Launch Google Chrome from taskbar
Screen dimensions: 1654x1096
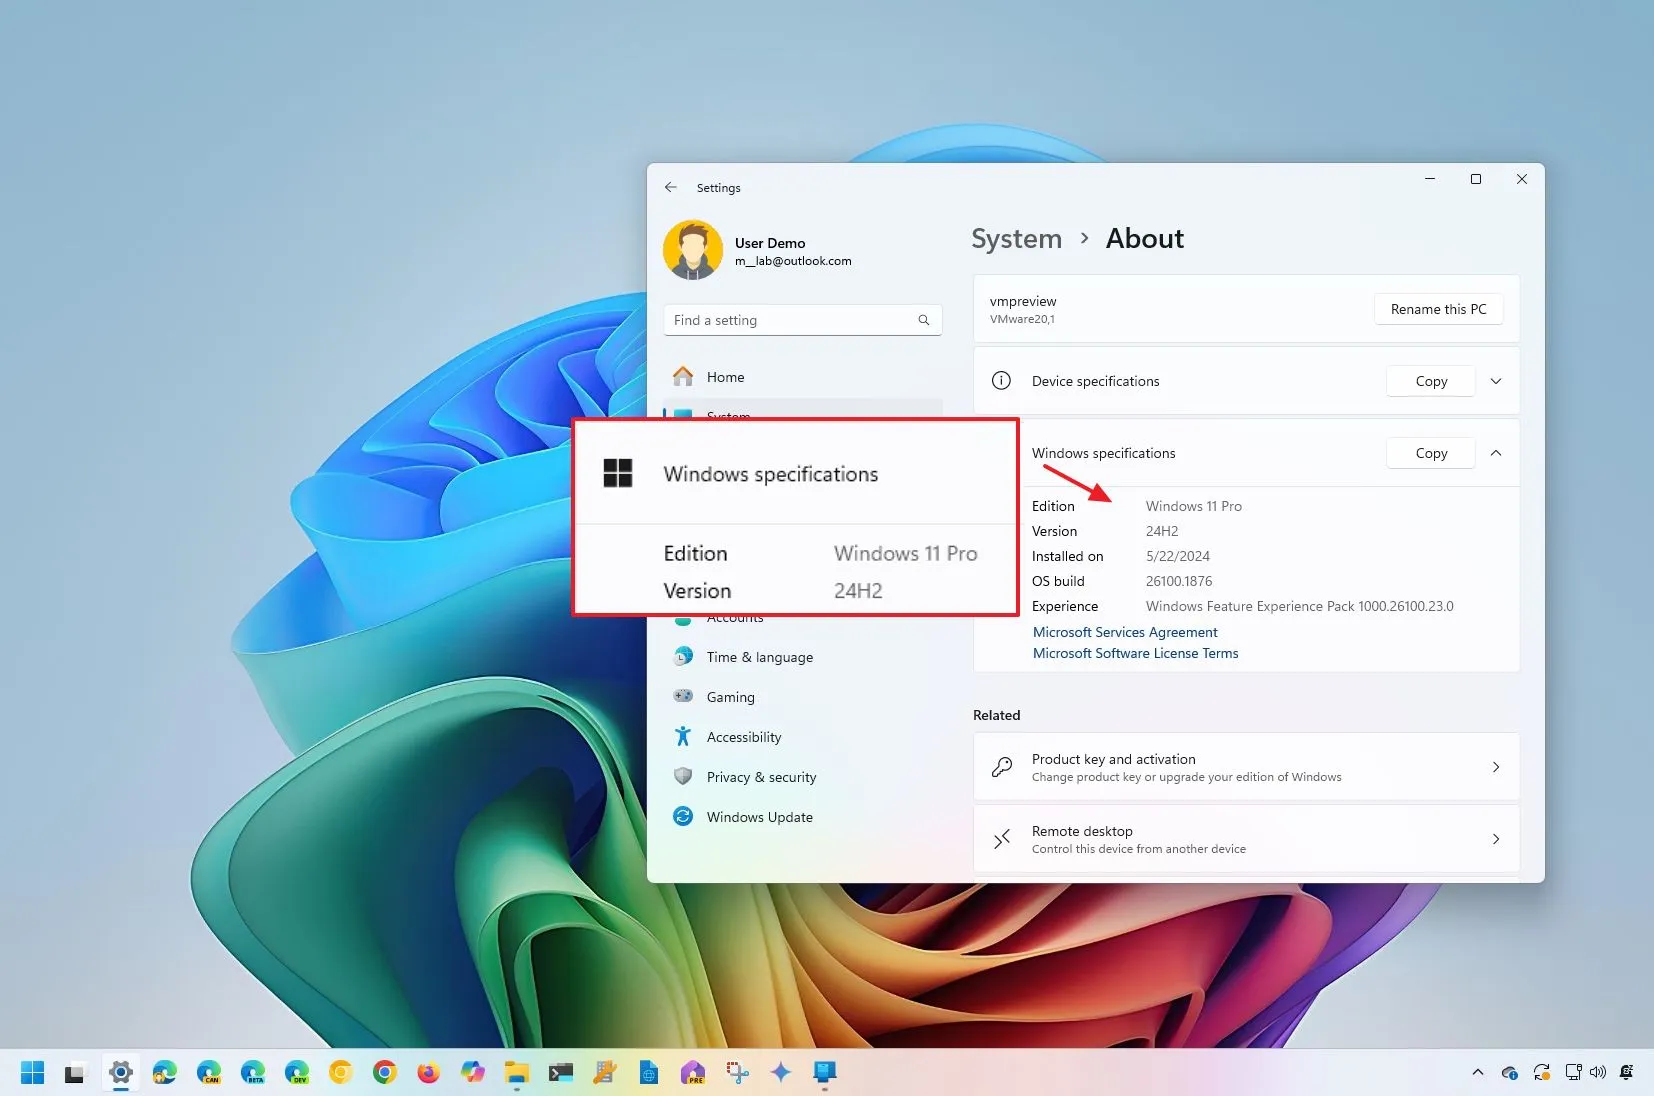[x=385, y=1073]
